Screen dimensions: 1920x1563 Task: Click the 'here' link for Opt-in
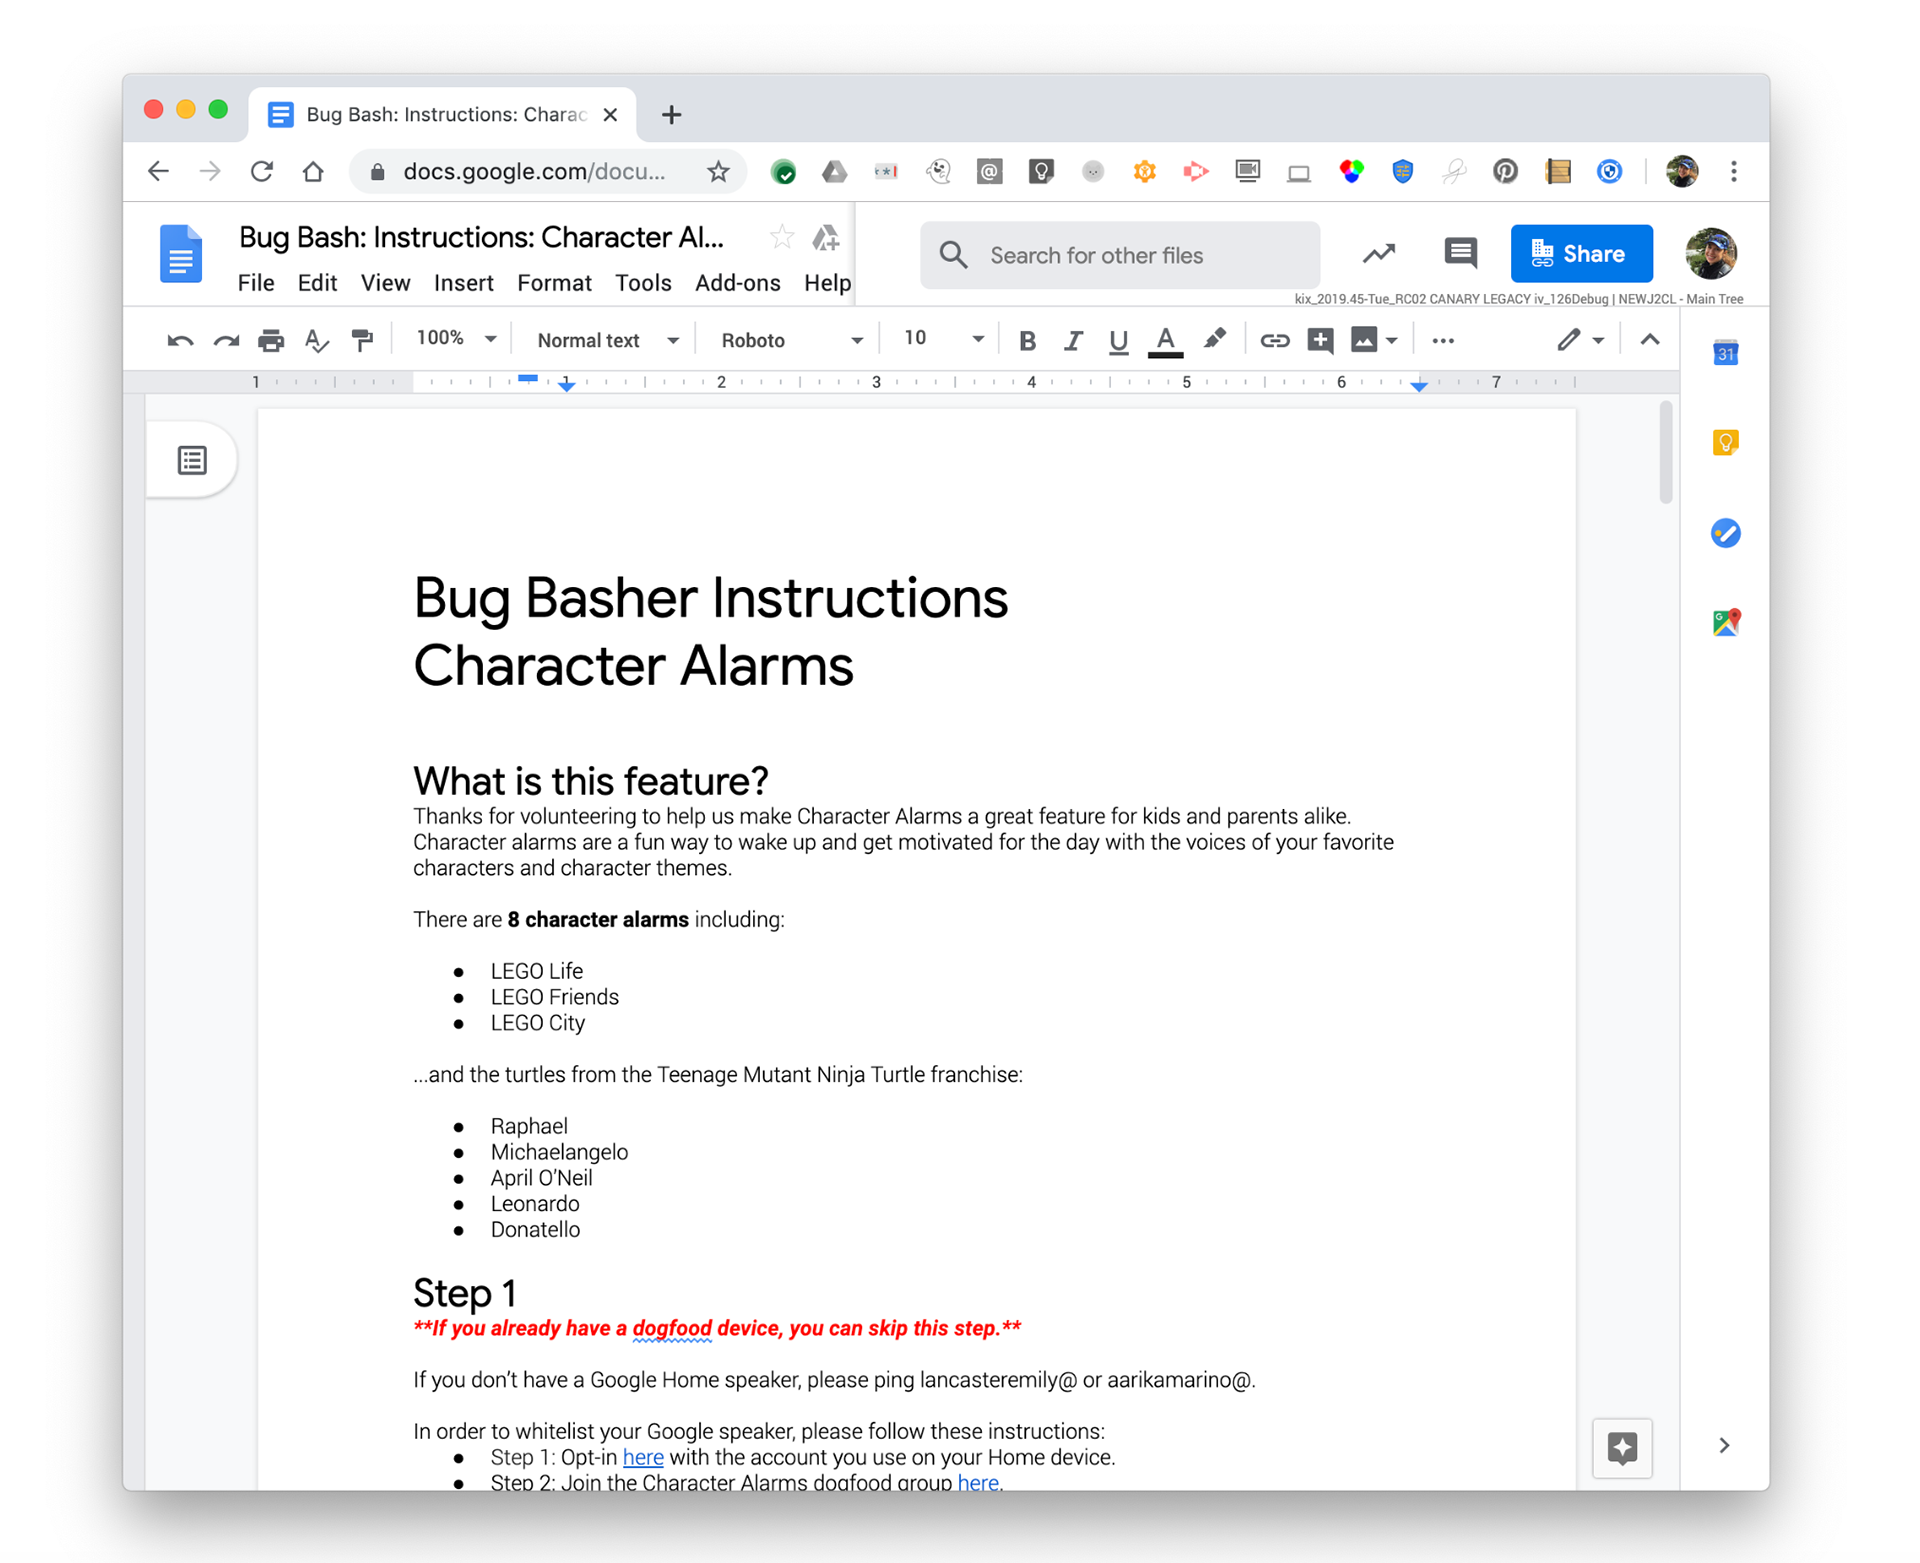coord(642,1457)
